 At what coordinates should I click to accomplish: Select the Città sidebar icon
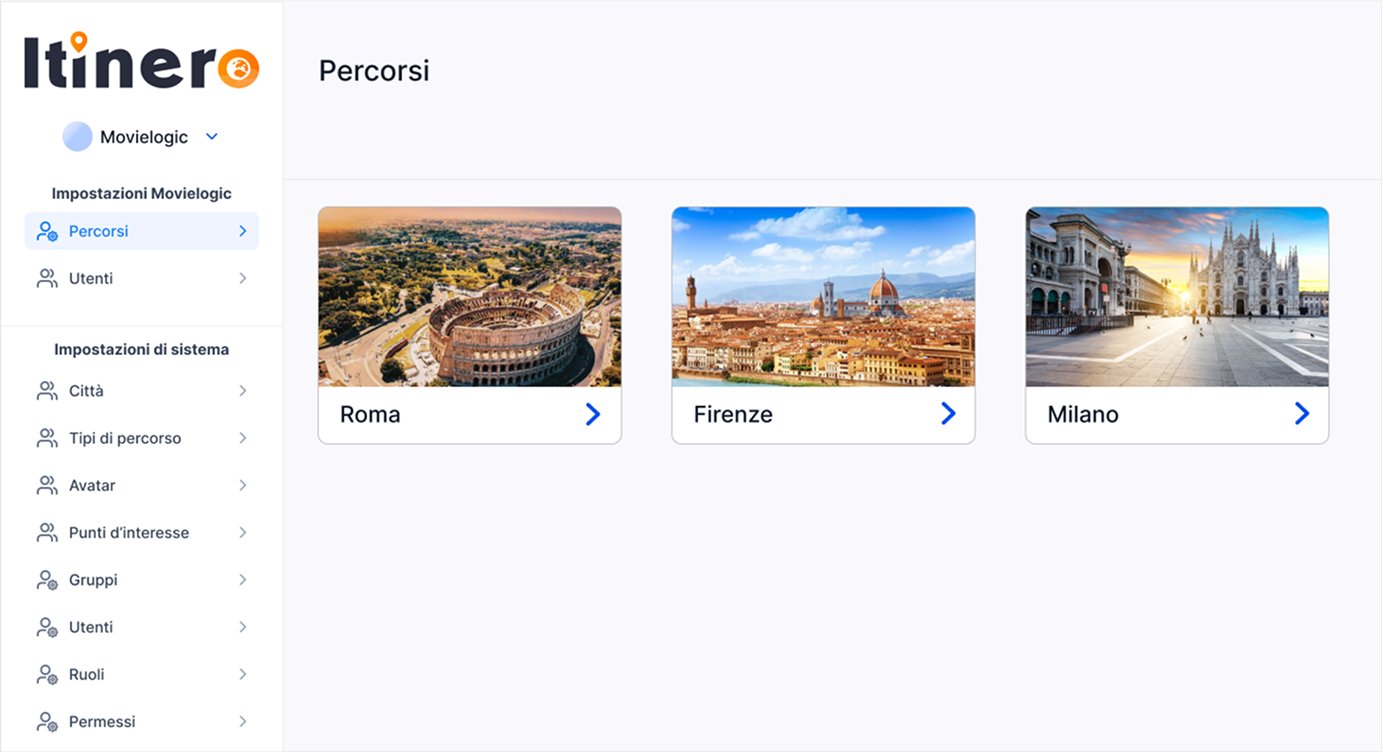[46, 390]
